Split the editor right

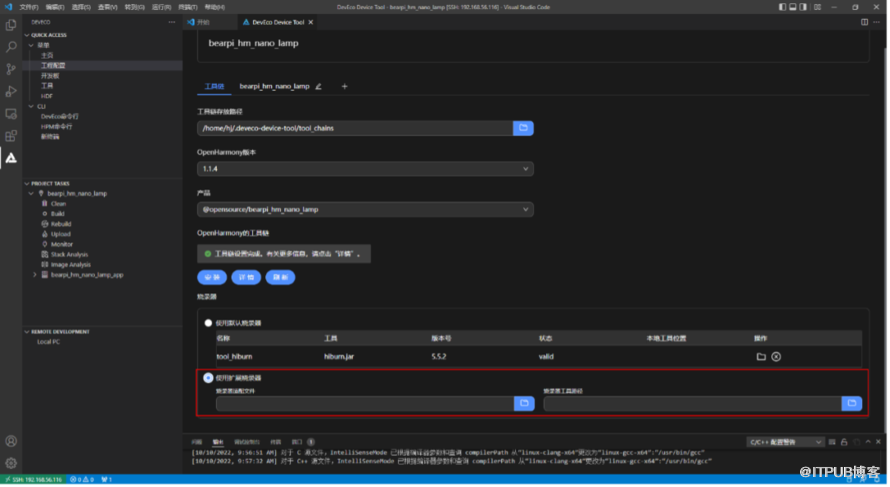(865, 22)
